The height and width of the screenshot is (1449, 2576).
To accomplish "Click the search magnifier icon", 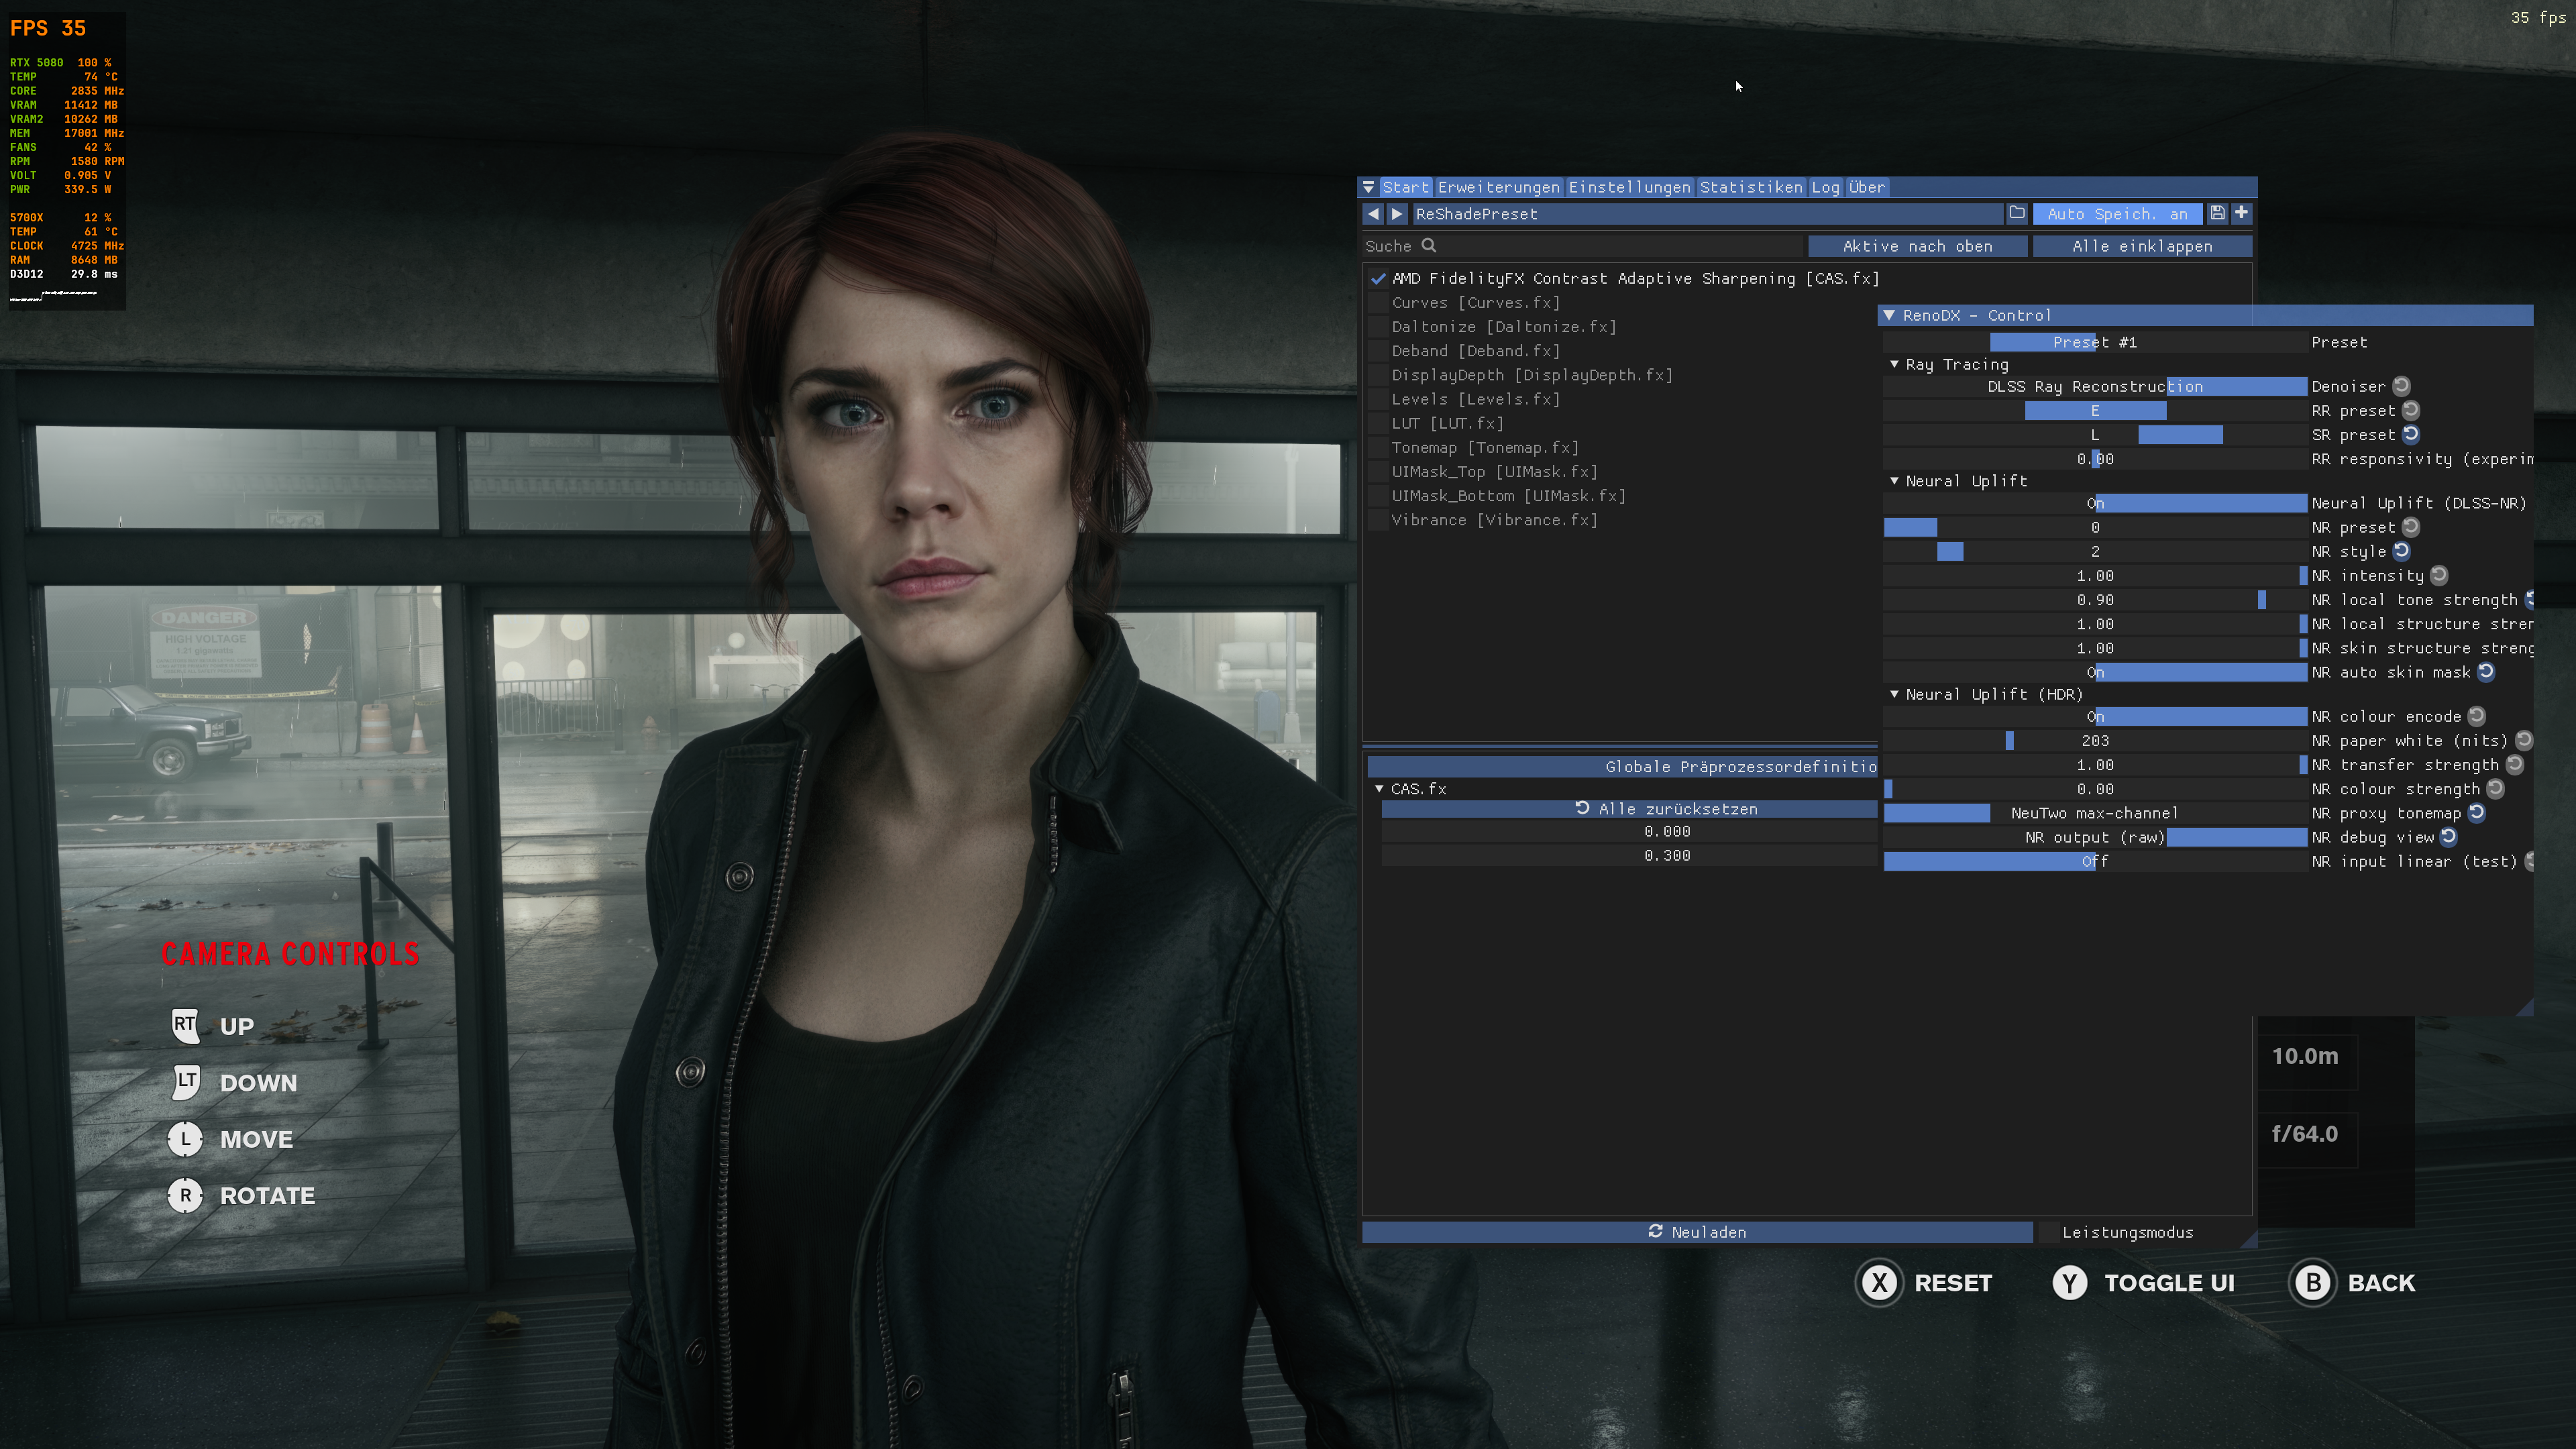I will coord(1429,245).
